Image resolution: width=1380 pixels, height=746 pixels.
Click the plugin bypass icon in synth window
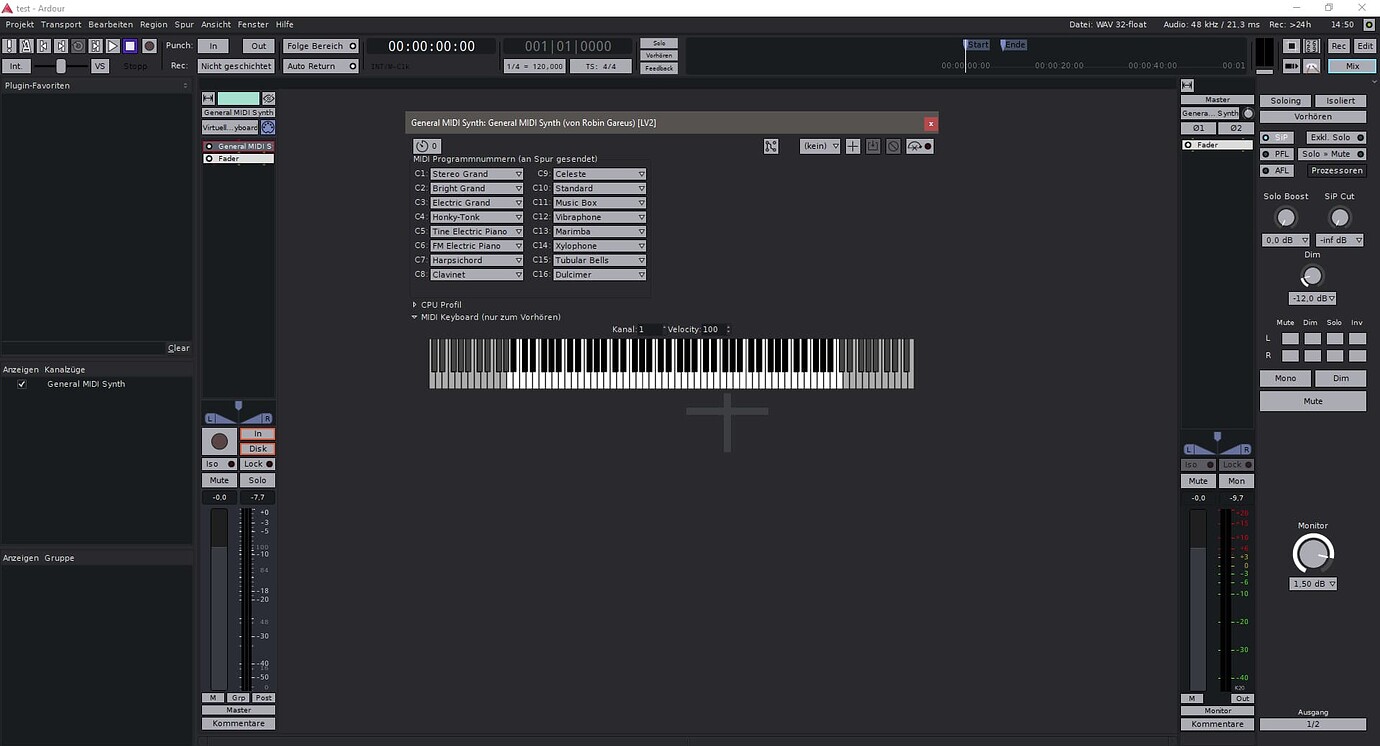pyautogui.click(x=423, y=146)
